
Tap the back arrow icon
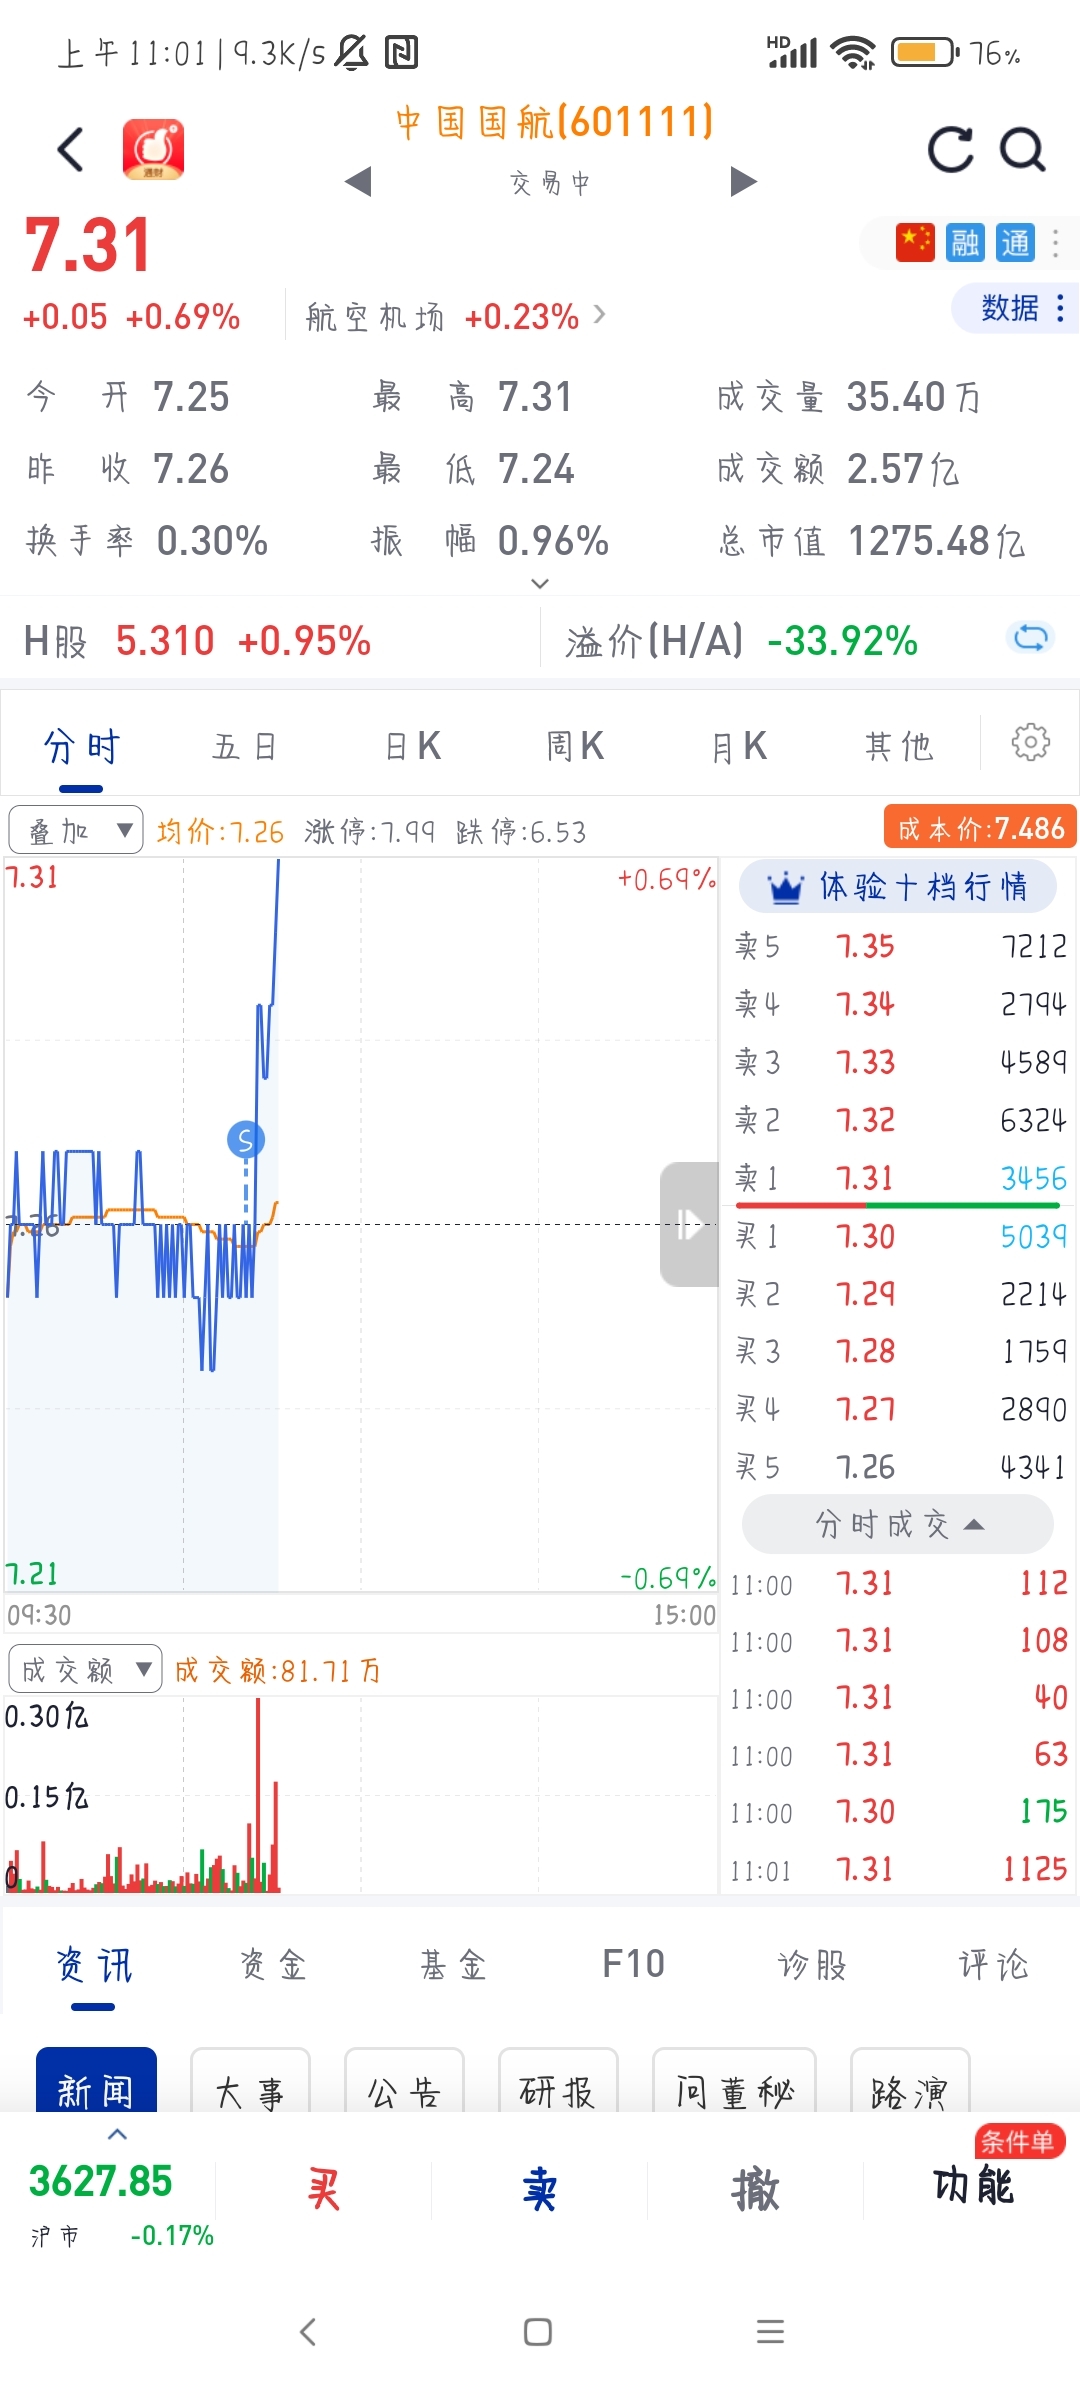point(70,150)
